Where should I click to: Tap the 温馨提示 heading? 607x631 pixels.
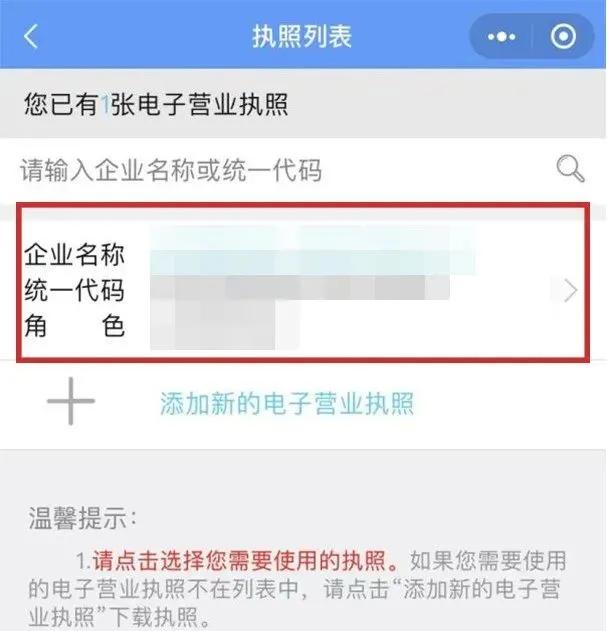pos(82,518)
